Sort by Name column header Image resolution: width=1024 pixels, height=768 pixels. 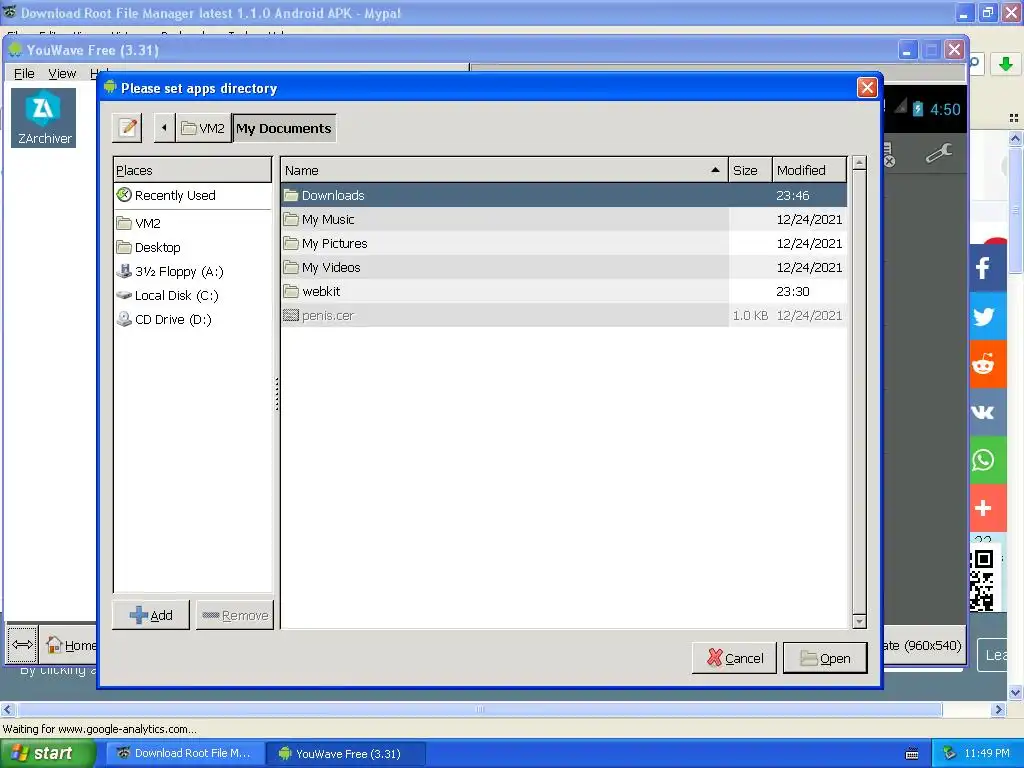pyautogui.click(x=504, y=170)
